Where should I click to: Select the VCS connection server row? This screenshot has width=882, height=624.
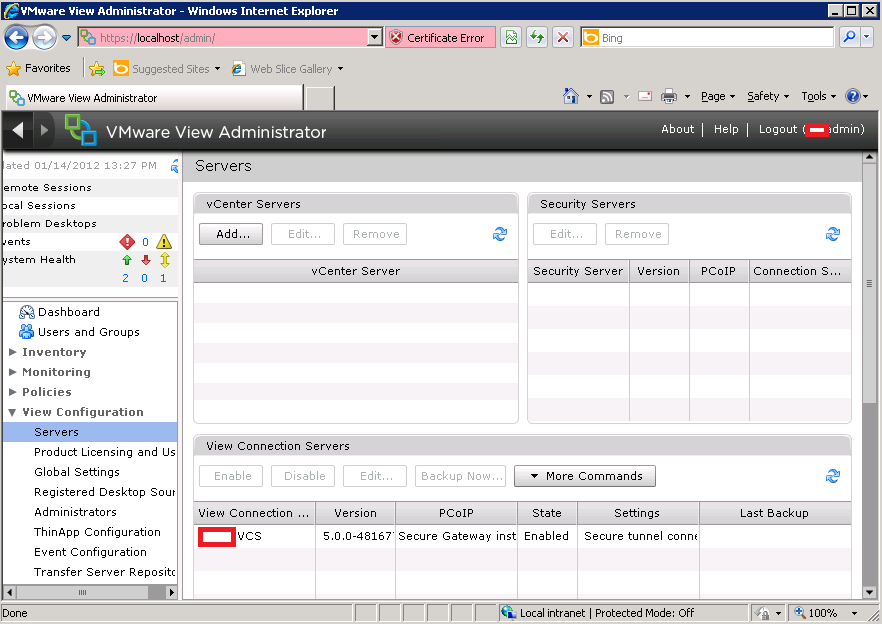(x=522, y=536)
